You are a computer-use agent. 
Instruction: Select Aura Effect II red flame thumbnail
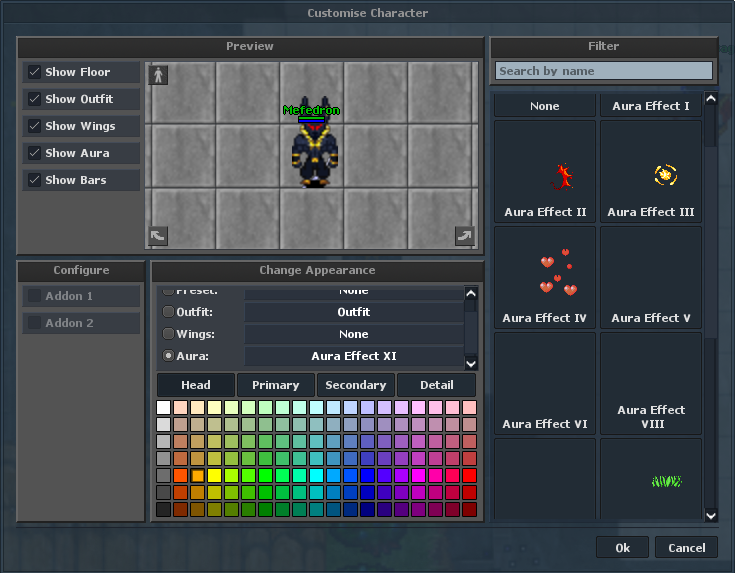pyautogui.click(x=545, y=171)
